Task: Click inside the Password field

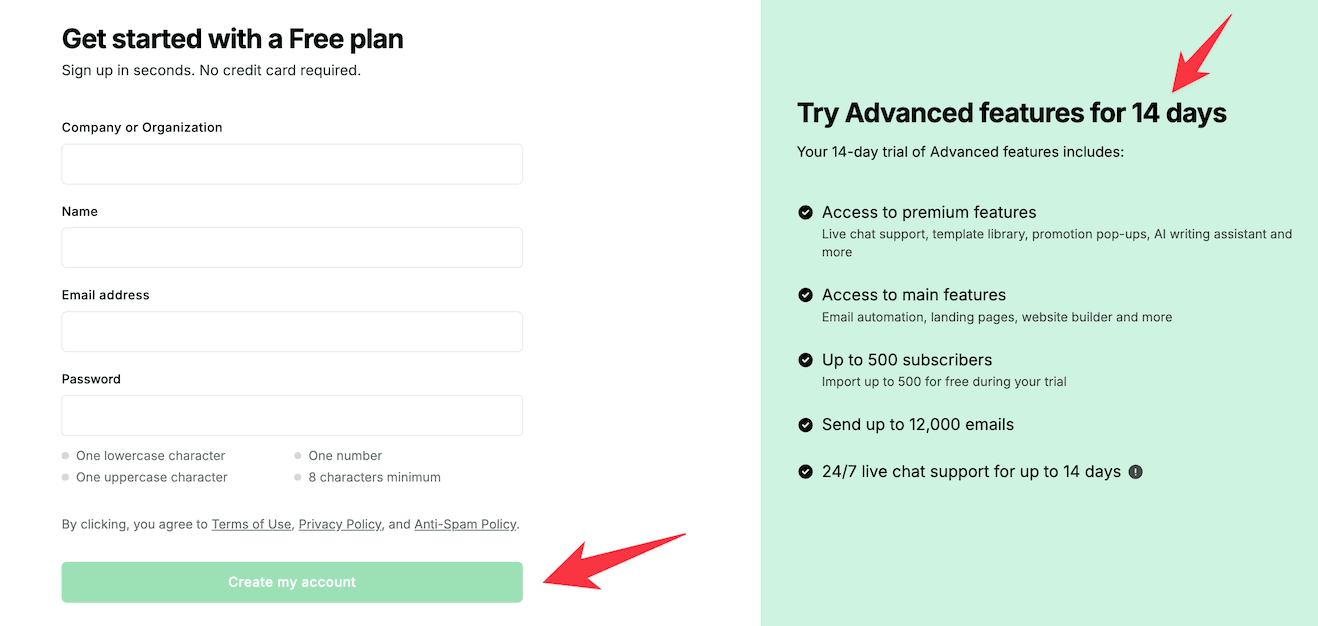Action: (292, 415)
